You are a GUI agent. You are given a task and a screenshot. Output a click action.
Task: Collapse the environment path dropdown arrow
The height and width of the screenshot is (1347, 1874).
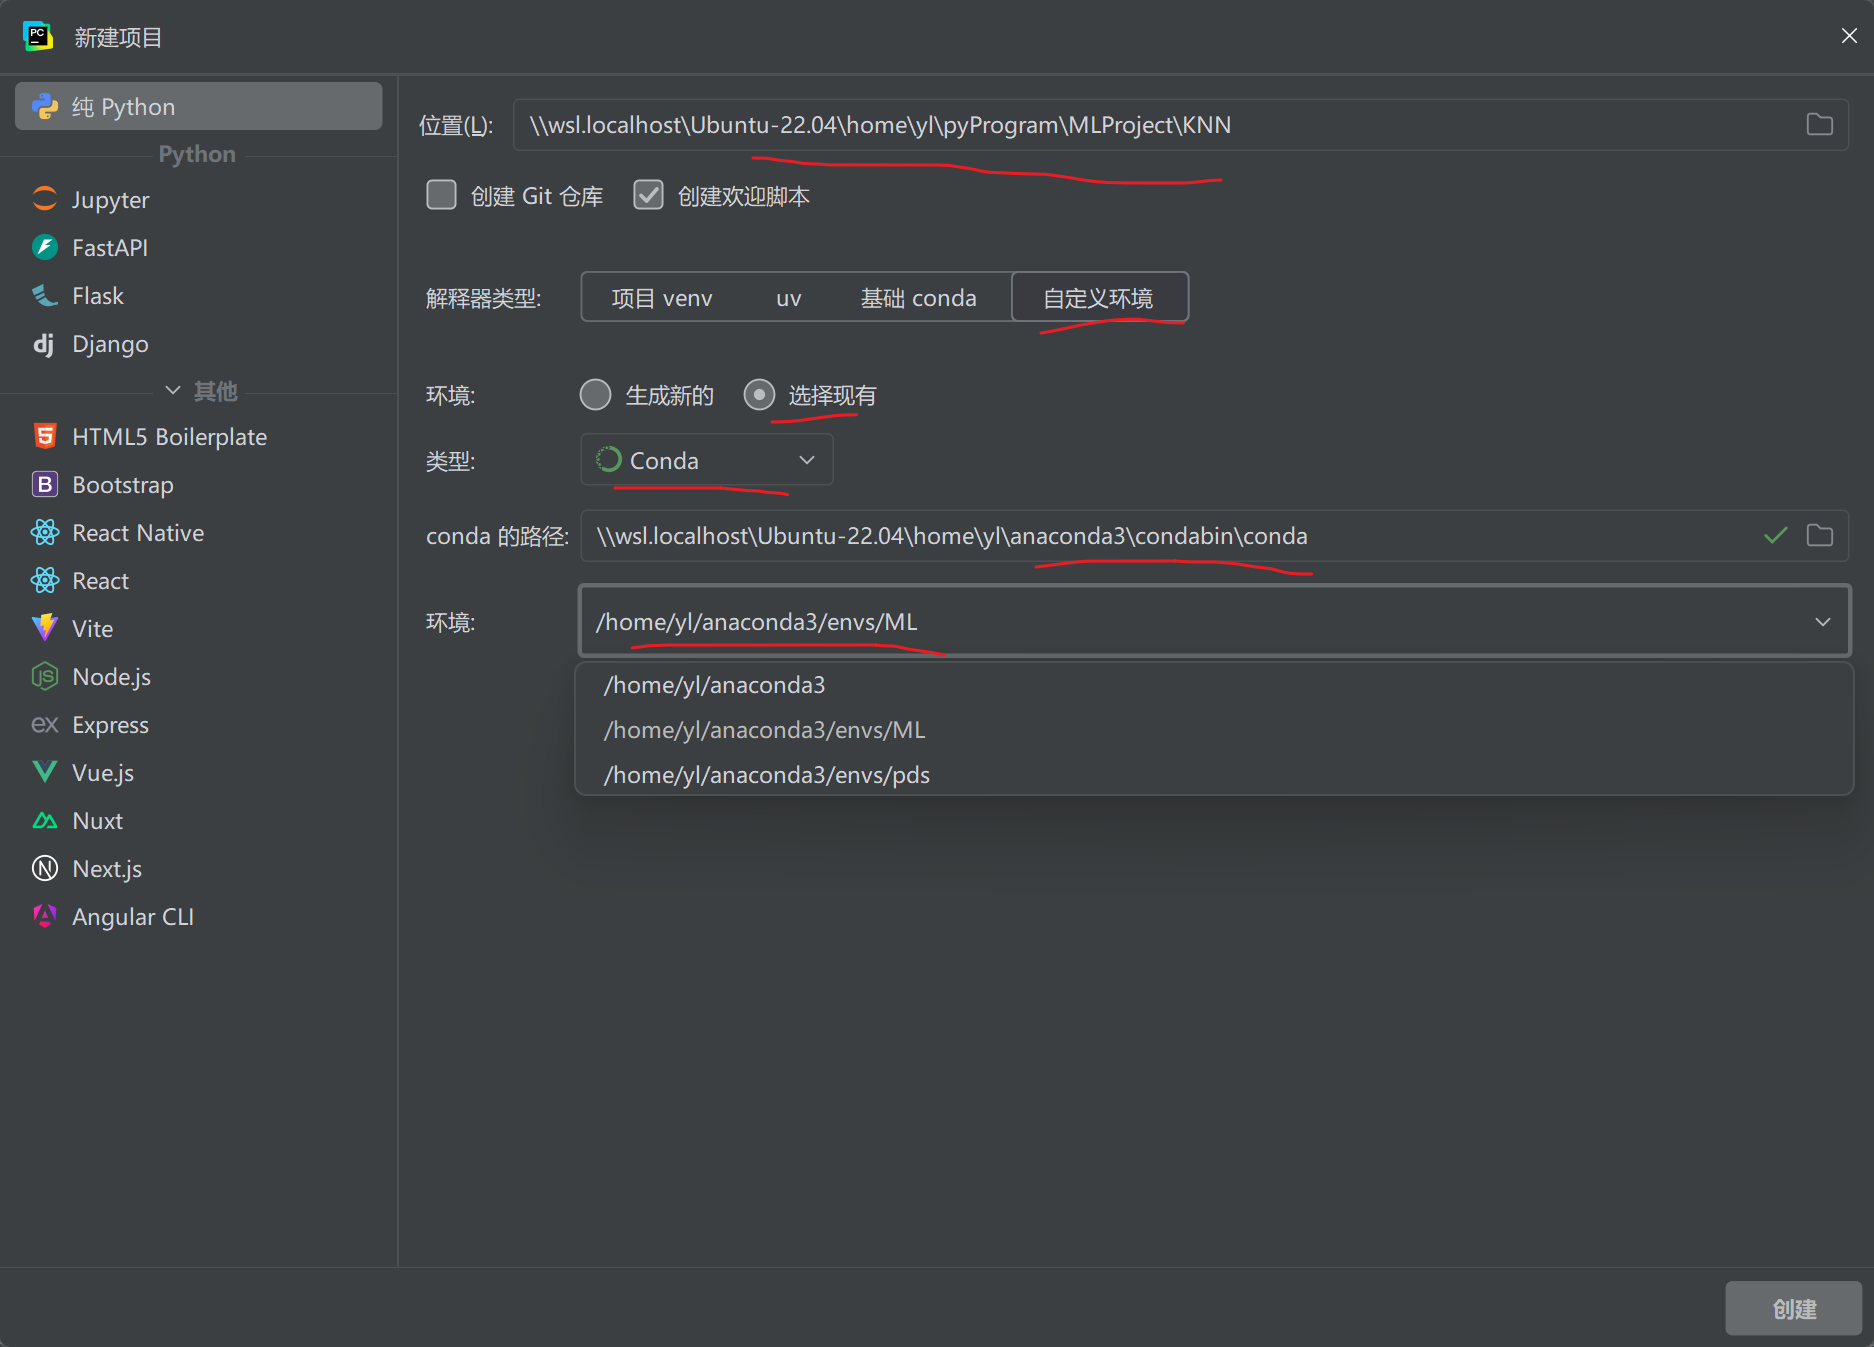click(x=1822, y=621)
